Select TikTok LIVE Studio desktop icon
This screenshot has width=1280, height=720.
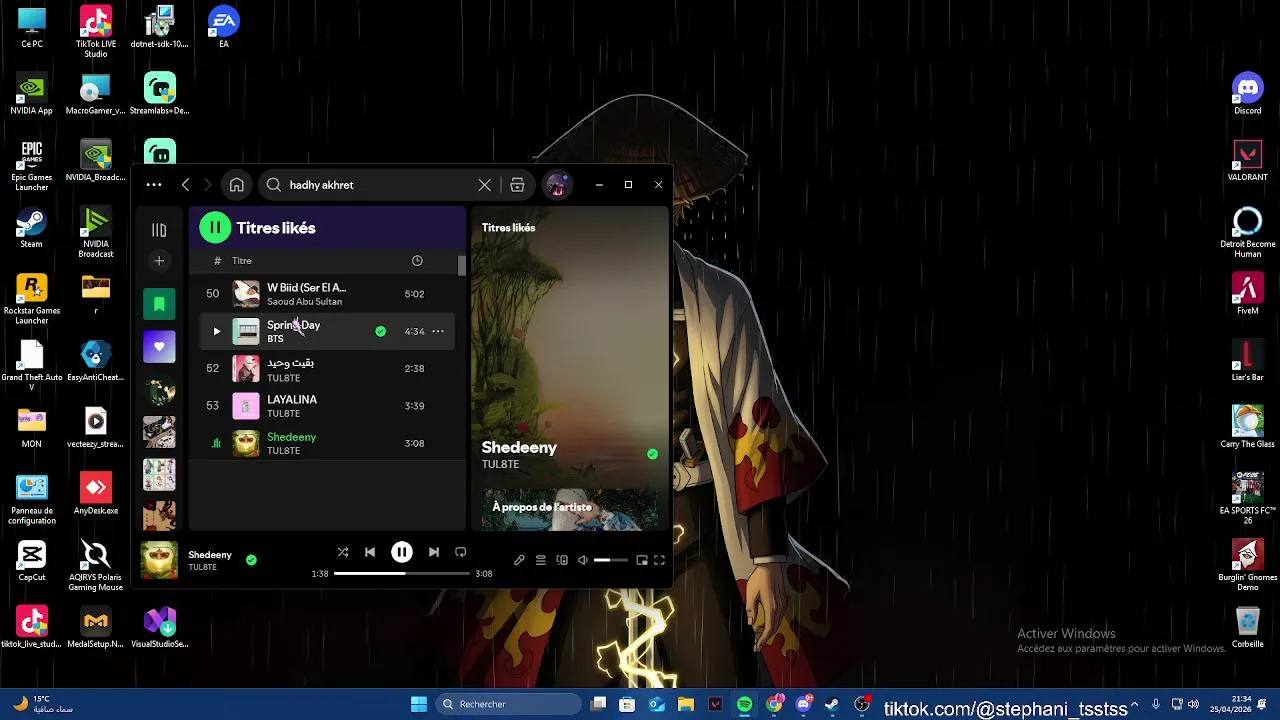(x=95, y=32)
